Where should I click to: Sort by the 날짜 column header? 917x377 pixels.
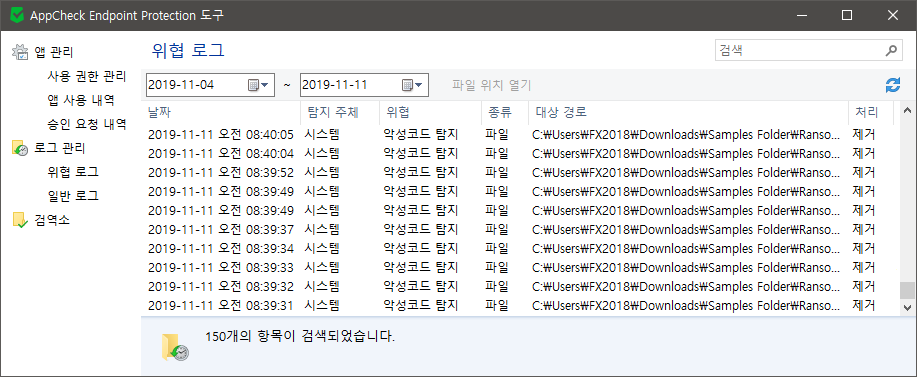(221, 112)
